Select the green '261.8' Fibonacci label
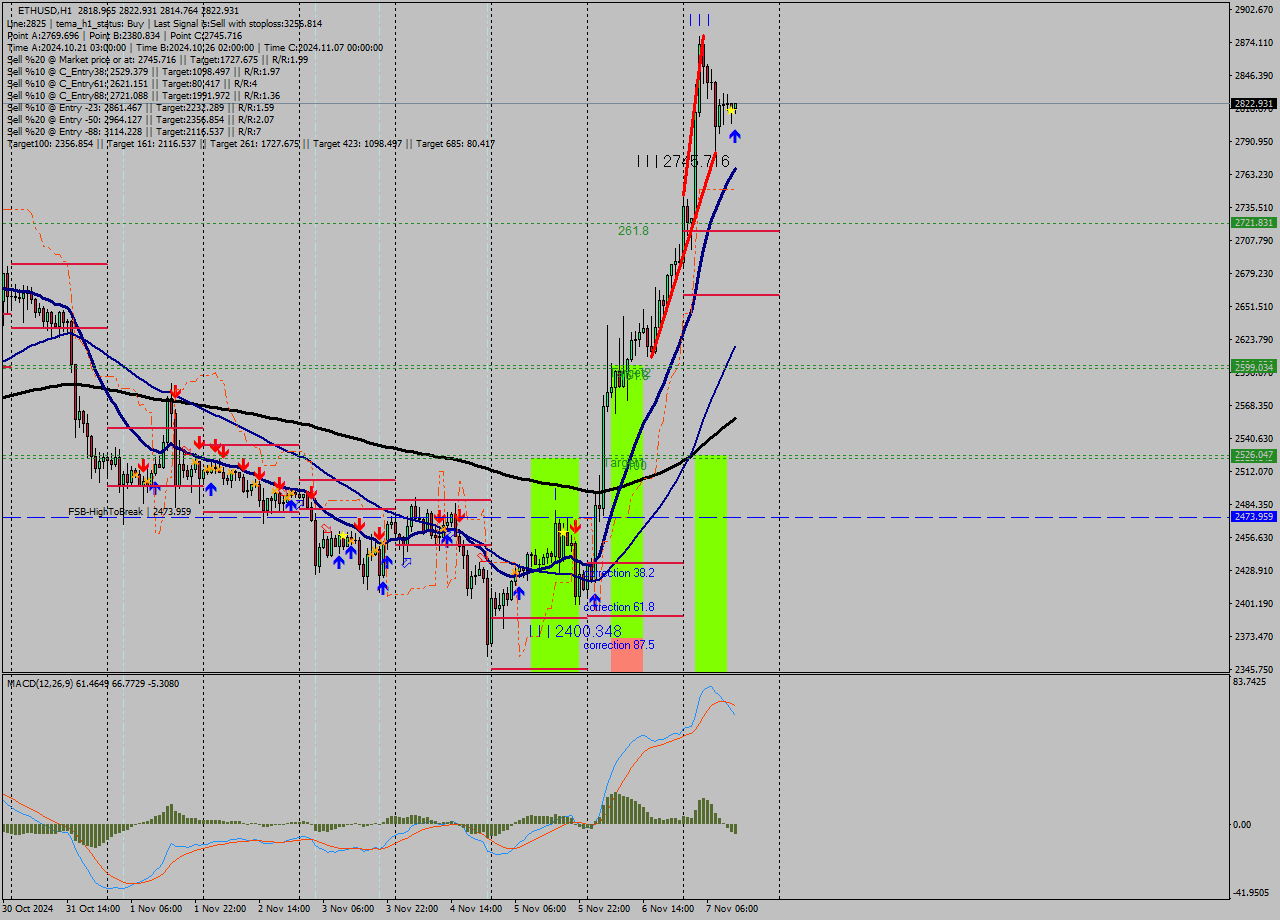Image resolution: width=1280 pixels, height=920 pixels. [633, 230]
